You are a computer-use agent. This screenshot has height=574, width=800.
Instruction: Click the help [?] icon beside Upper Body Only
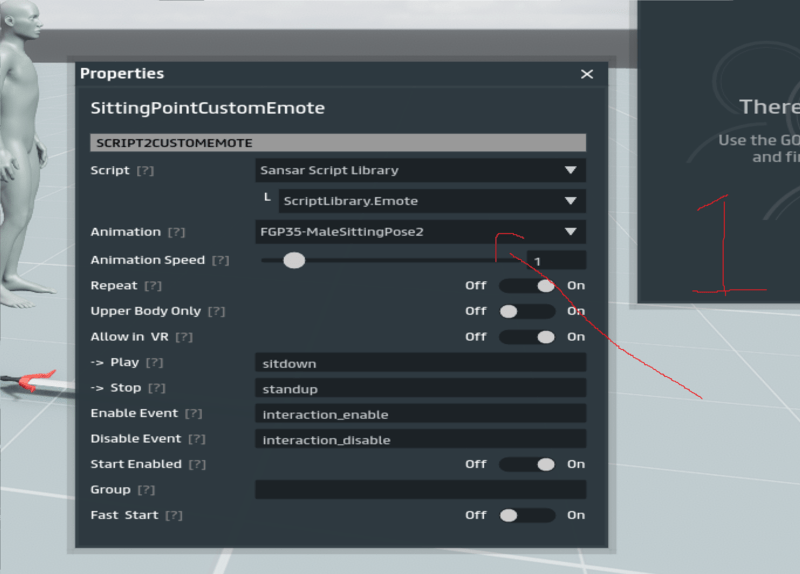(216, 312)
